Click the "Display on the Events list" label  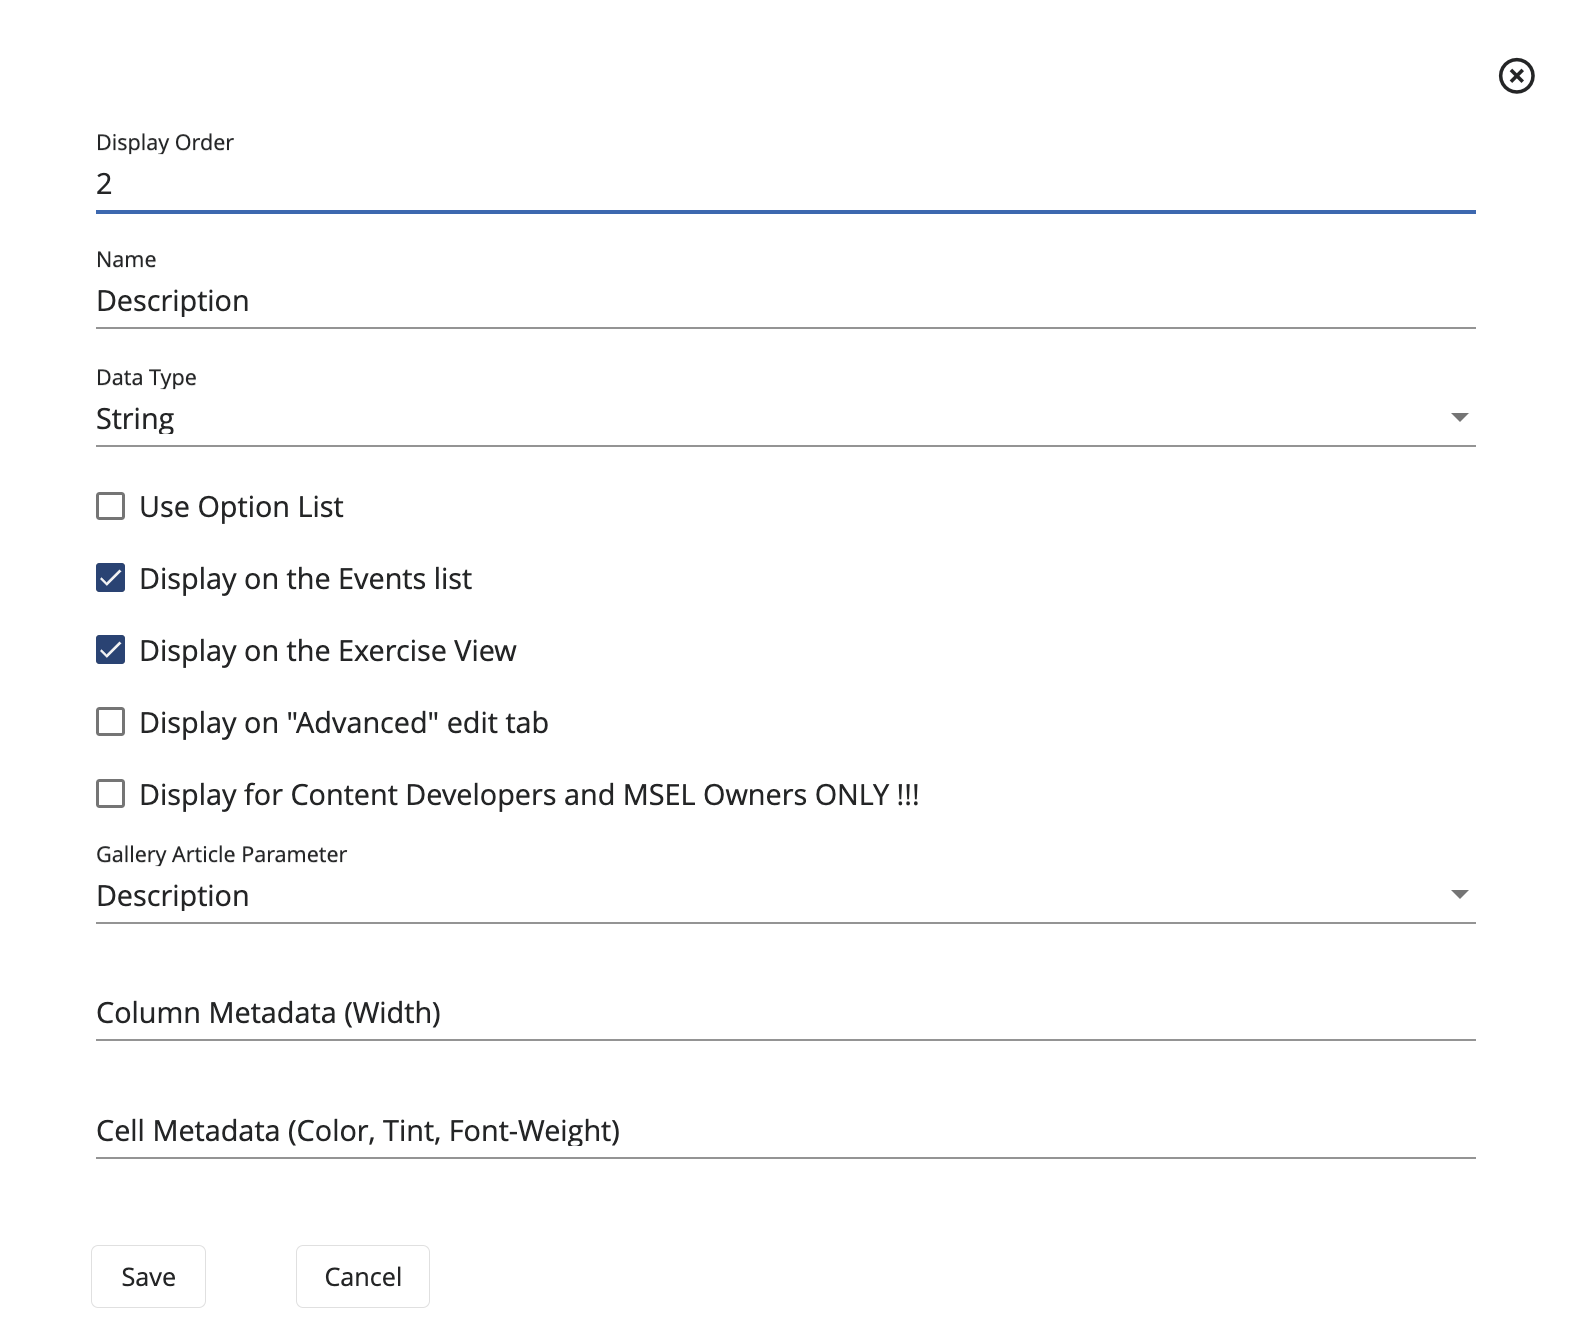305,579
